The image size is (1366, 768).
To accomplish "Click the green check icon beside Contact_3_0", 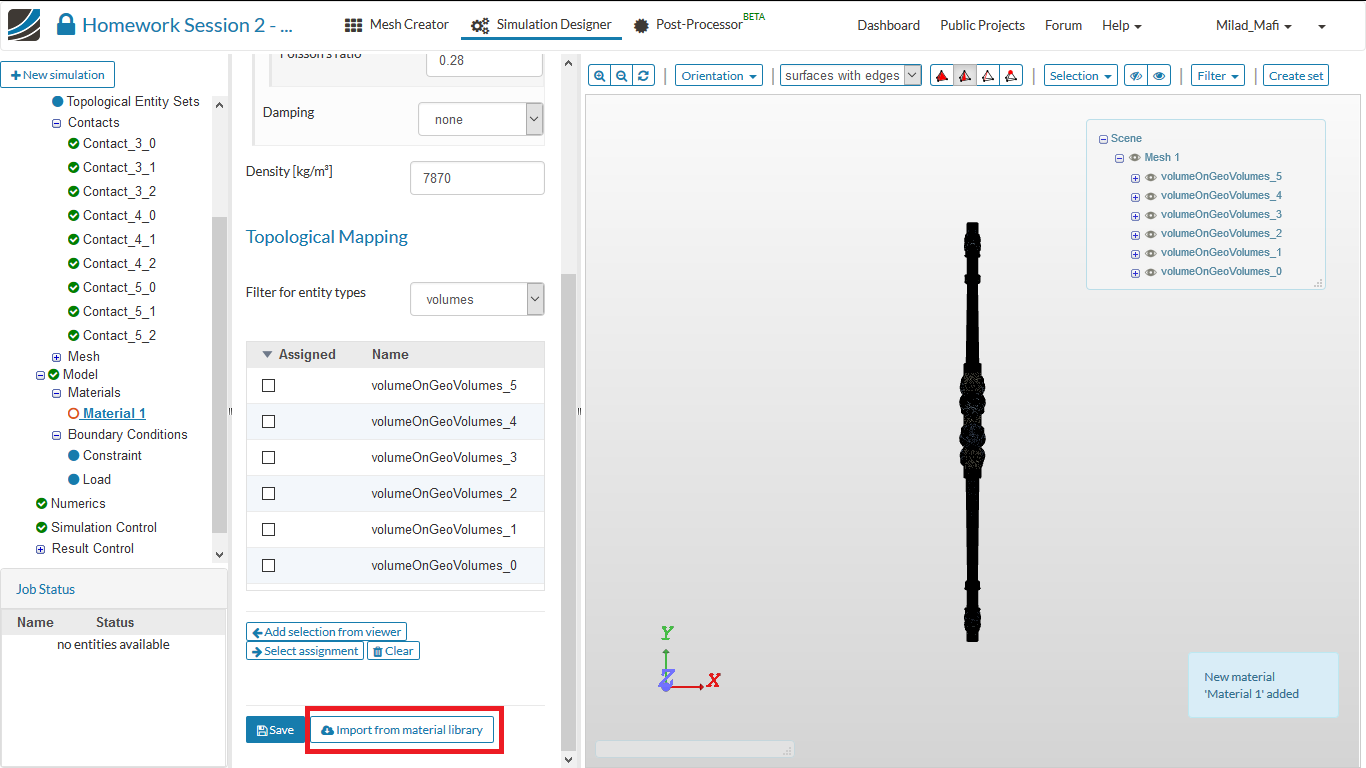I will (74, 143).
